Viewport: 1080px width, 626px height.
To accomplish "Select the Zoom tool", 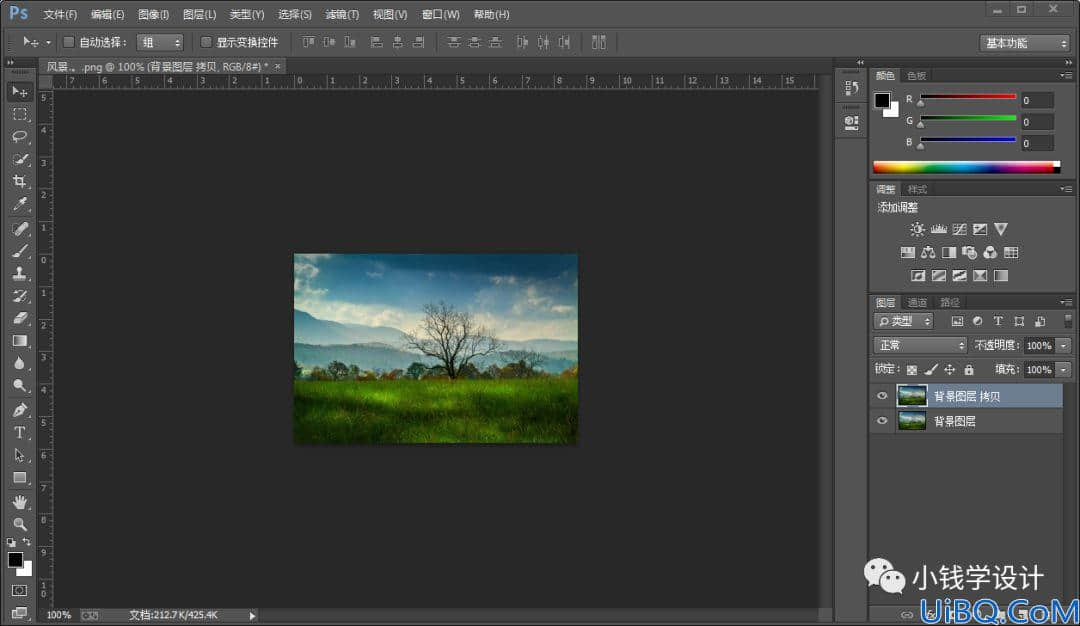I will 19,524.
